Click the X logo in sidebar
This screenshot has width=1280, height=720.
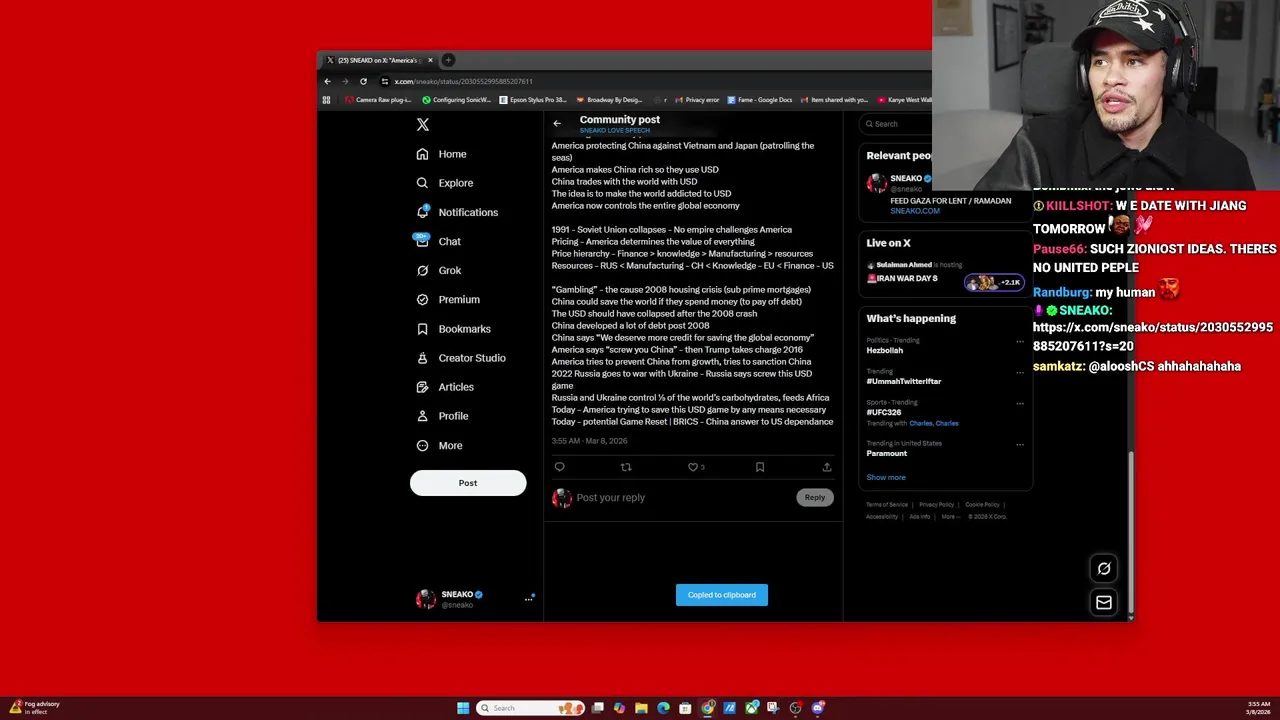423,125
